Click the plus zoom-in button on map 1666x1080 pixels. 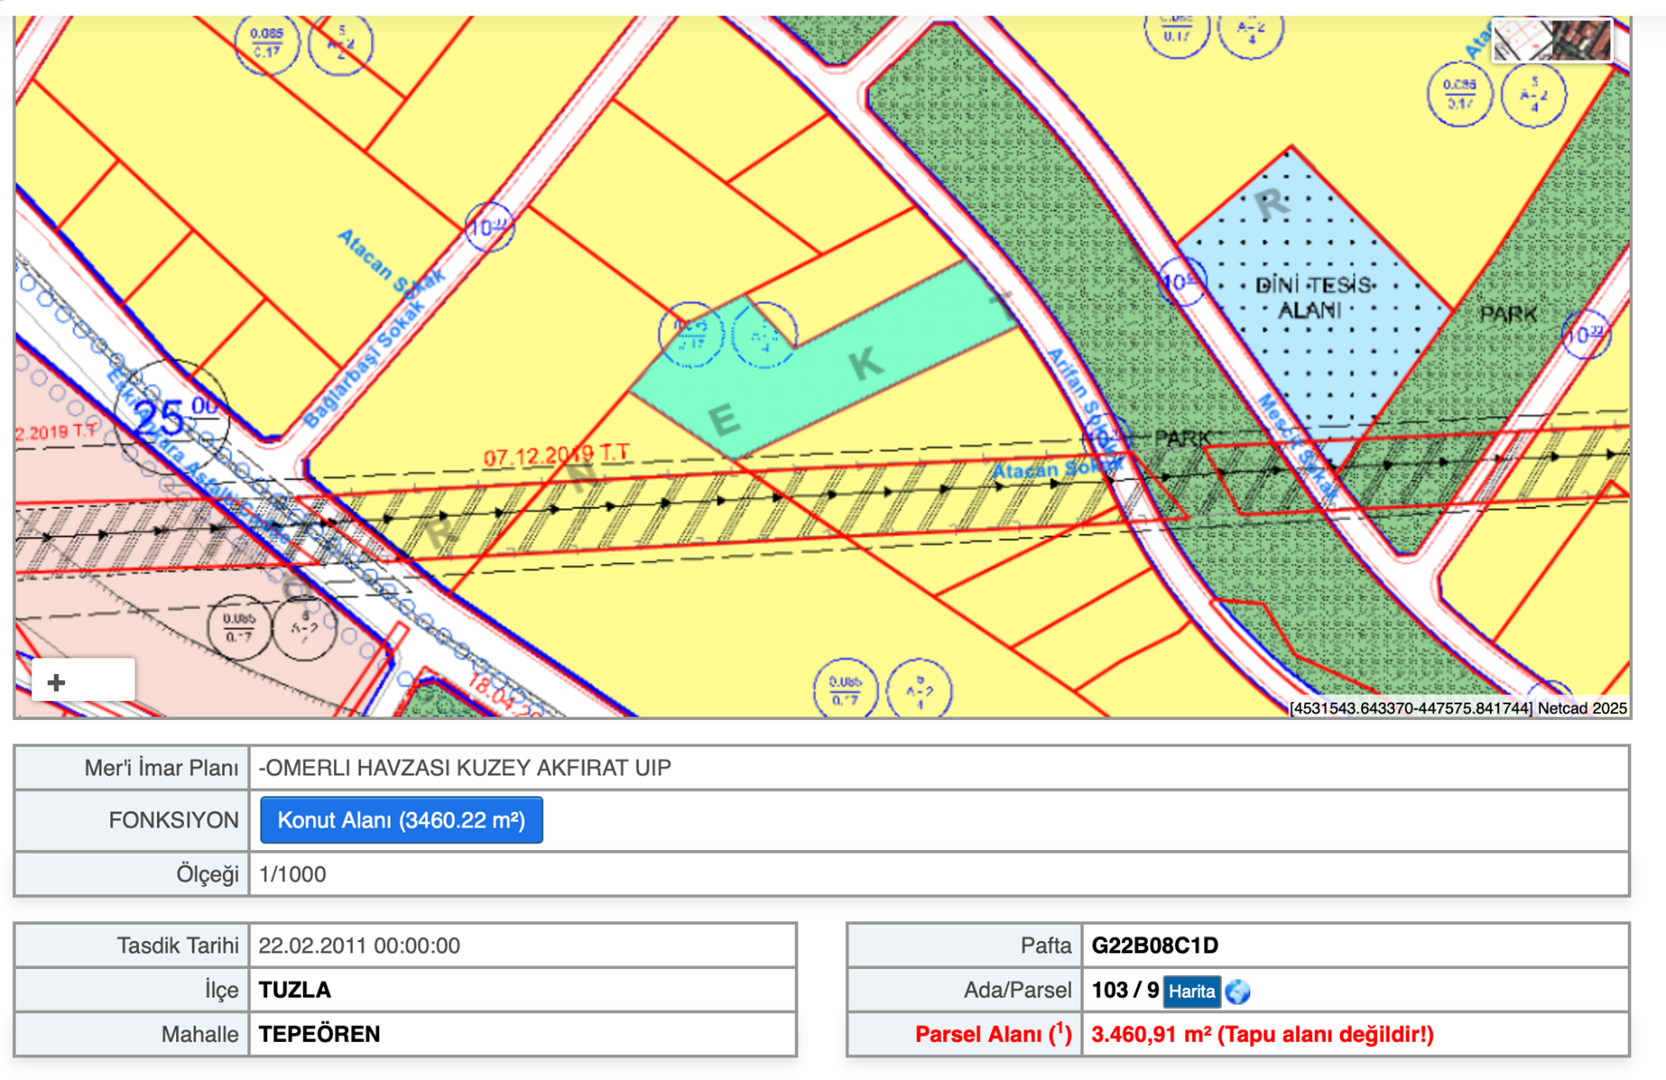[57, 682]
